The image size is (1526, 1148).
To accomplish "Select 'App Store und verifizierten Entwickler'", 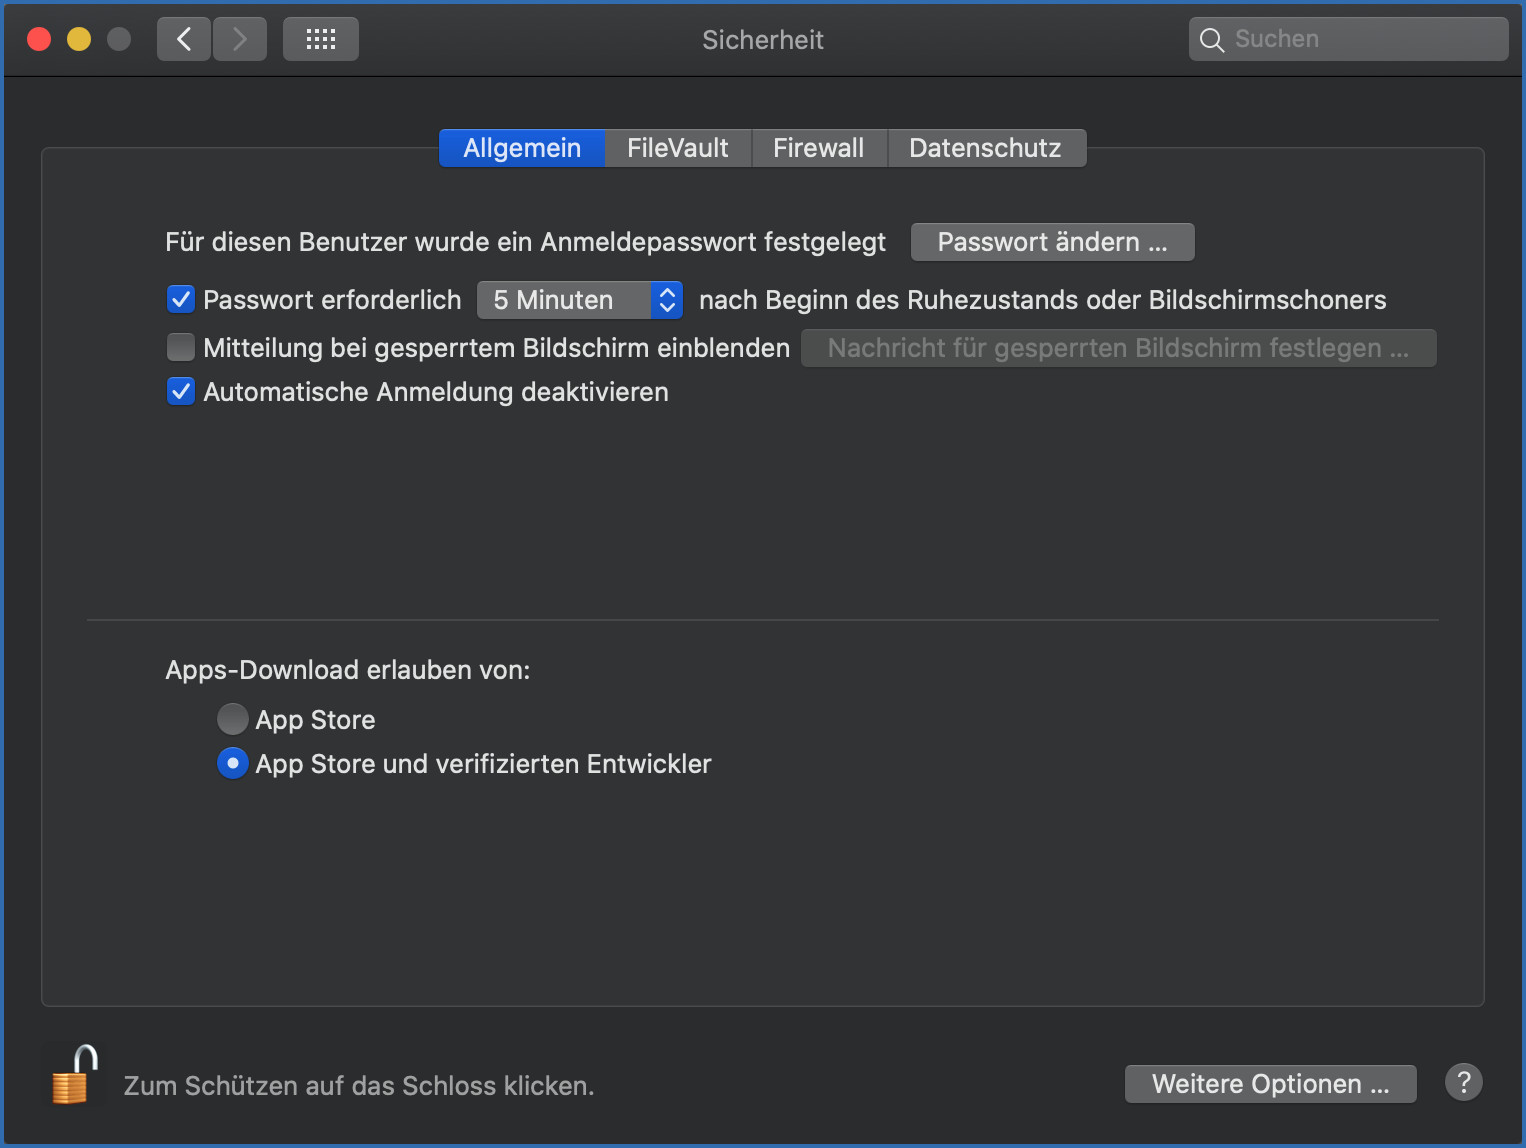I will coord(232,763).
